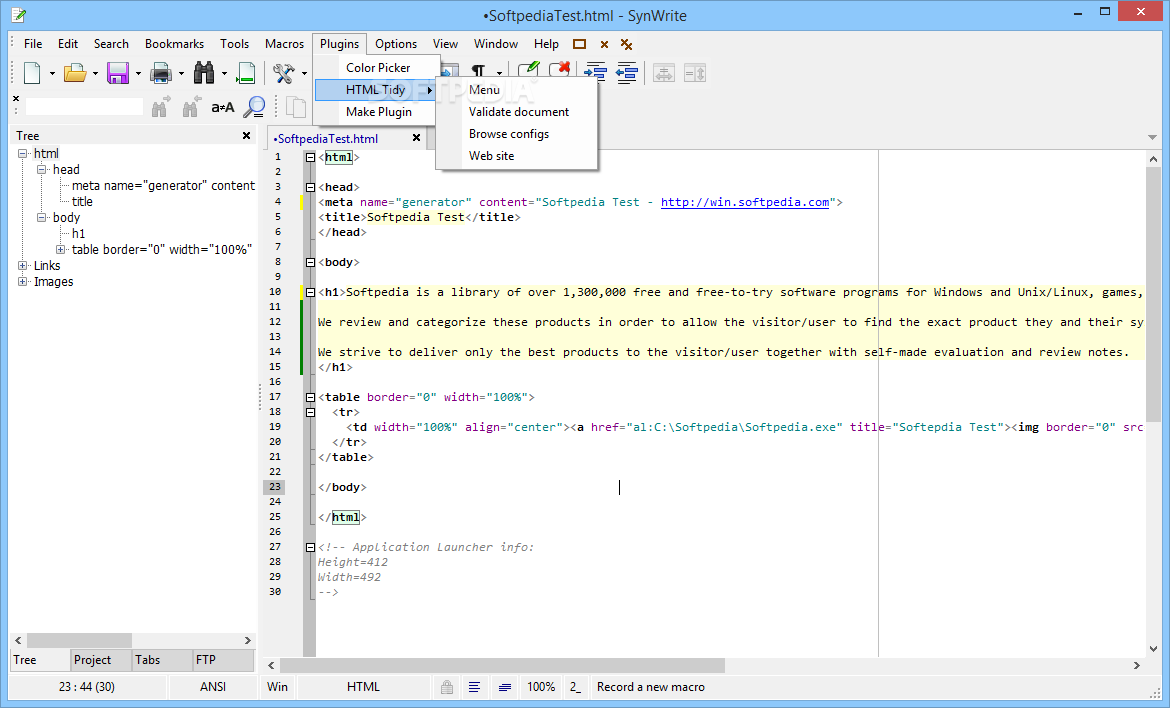Click the indent lines icon

(595, 72)
